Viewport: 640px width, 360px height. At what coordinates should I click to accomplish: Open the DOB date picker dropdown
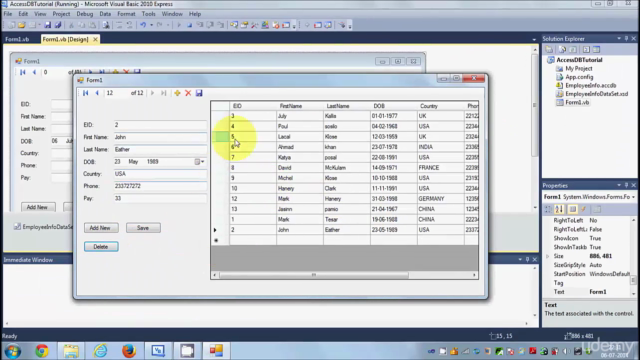200,162
